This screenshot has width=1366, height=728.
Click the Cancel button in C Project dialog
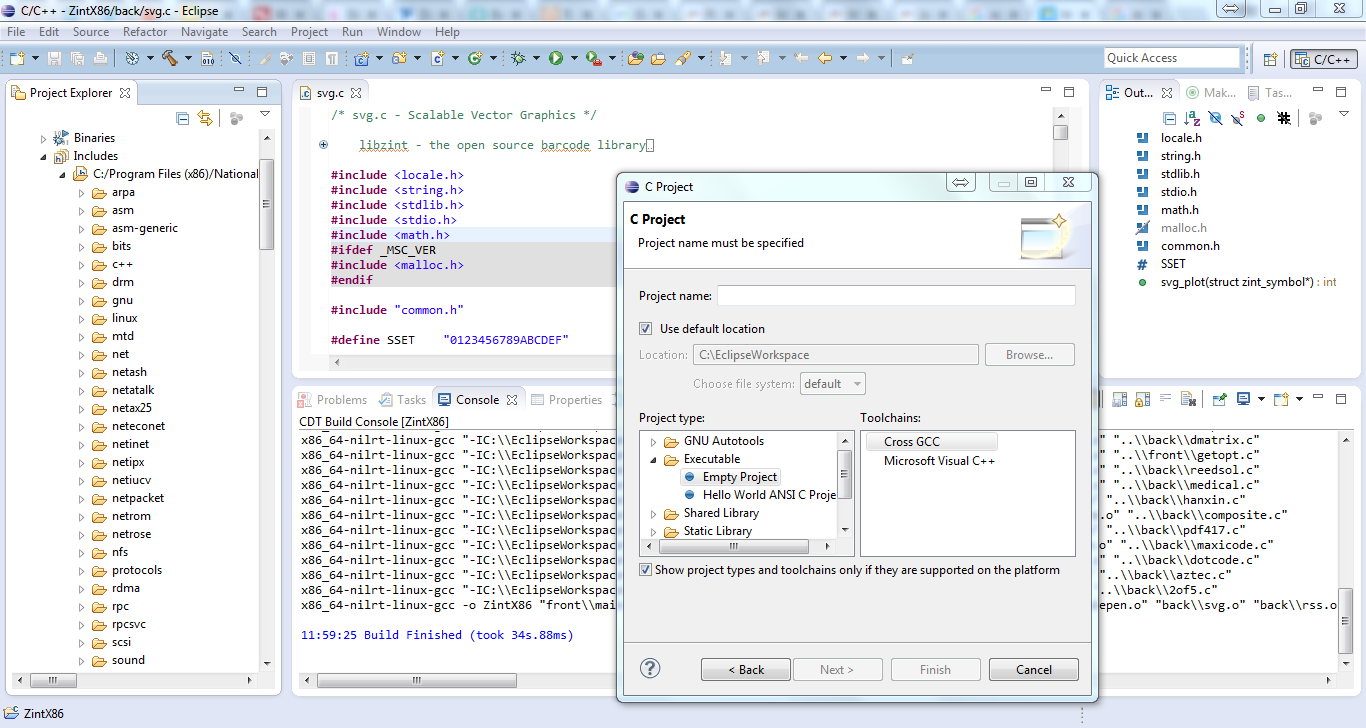(1033, 670)
